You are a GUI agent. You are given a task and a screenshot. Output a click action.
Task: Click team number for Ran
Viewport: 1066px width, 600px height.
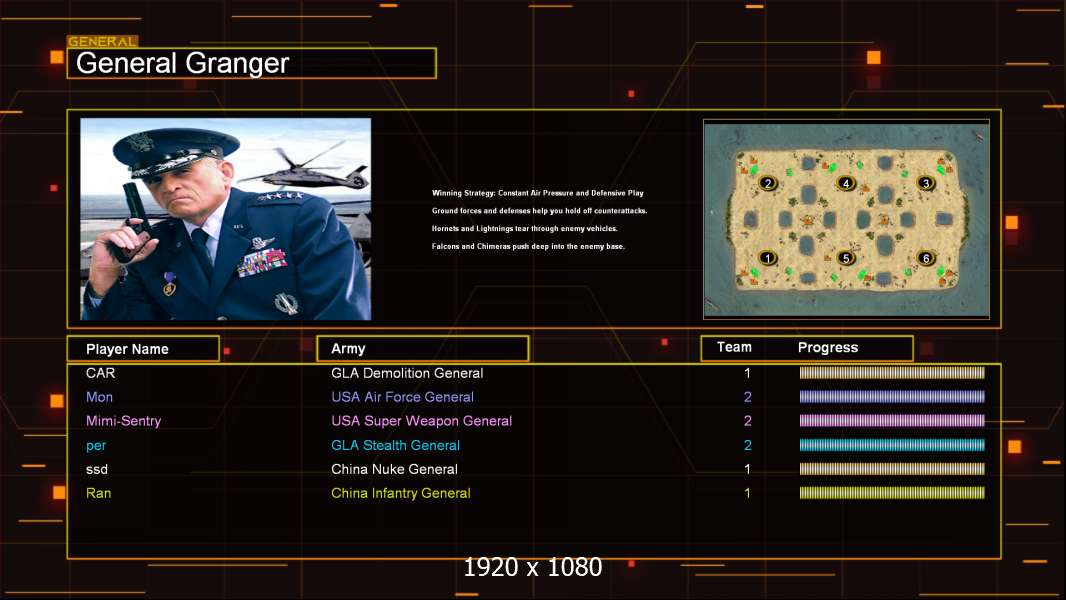click(x=747, y=493)
